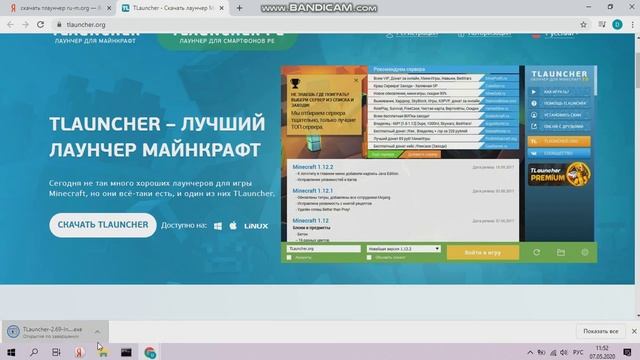This screenshot has width=640, height=360.
Task: Close the downloads bar
Action: coord(634,331)
